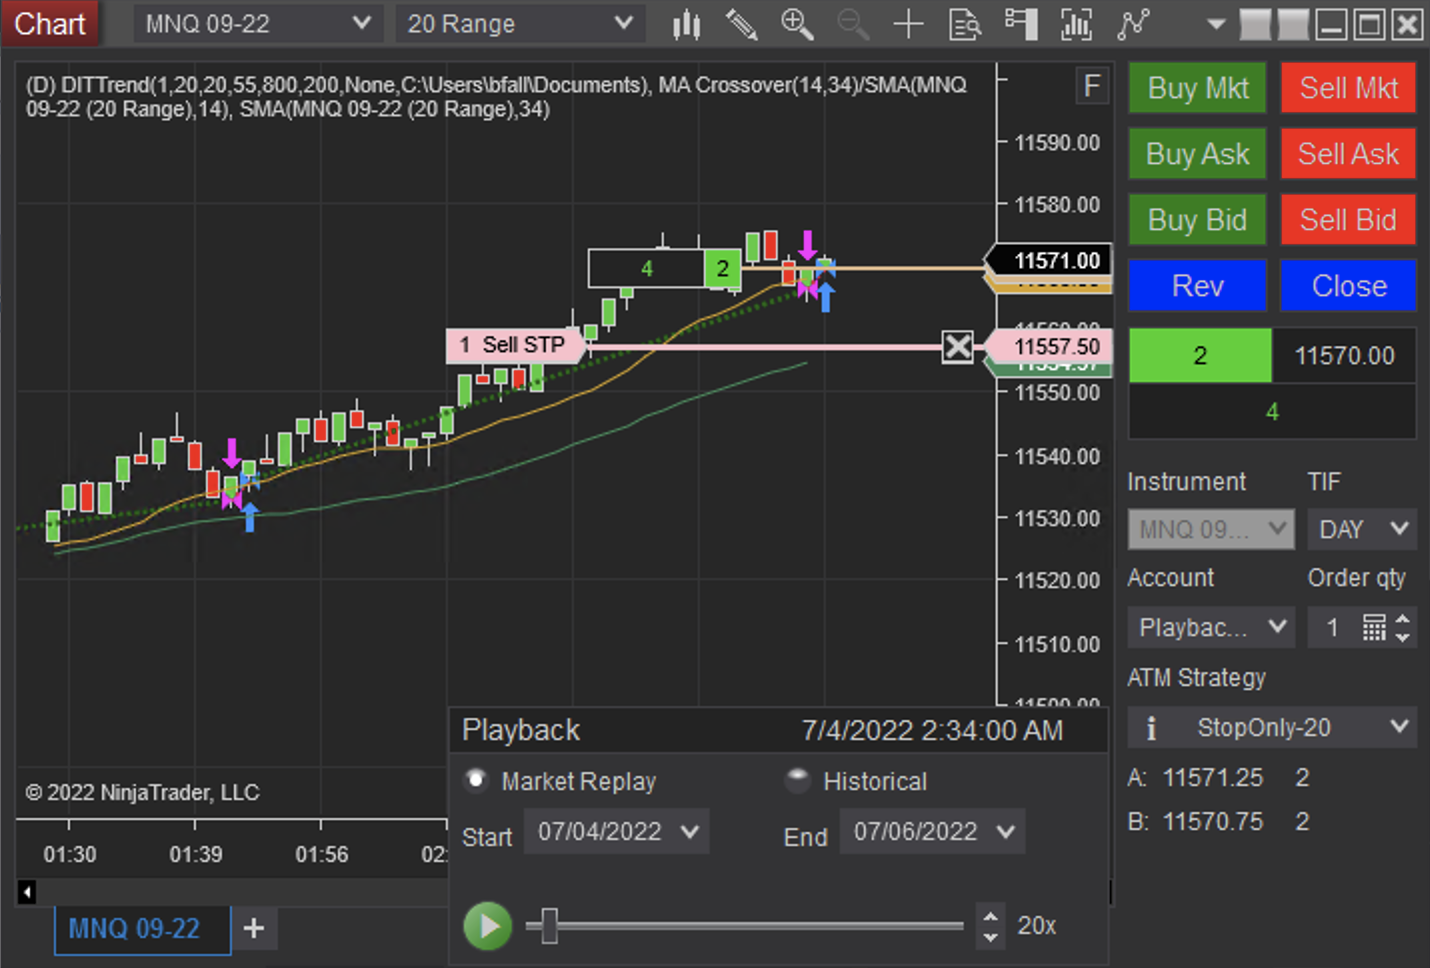Click the ask price 11571.25

click(x=1213, y=777)
